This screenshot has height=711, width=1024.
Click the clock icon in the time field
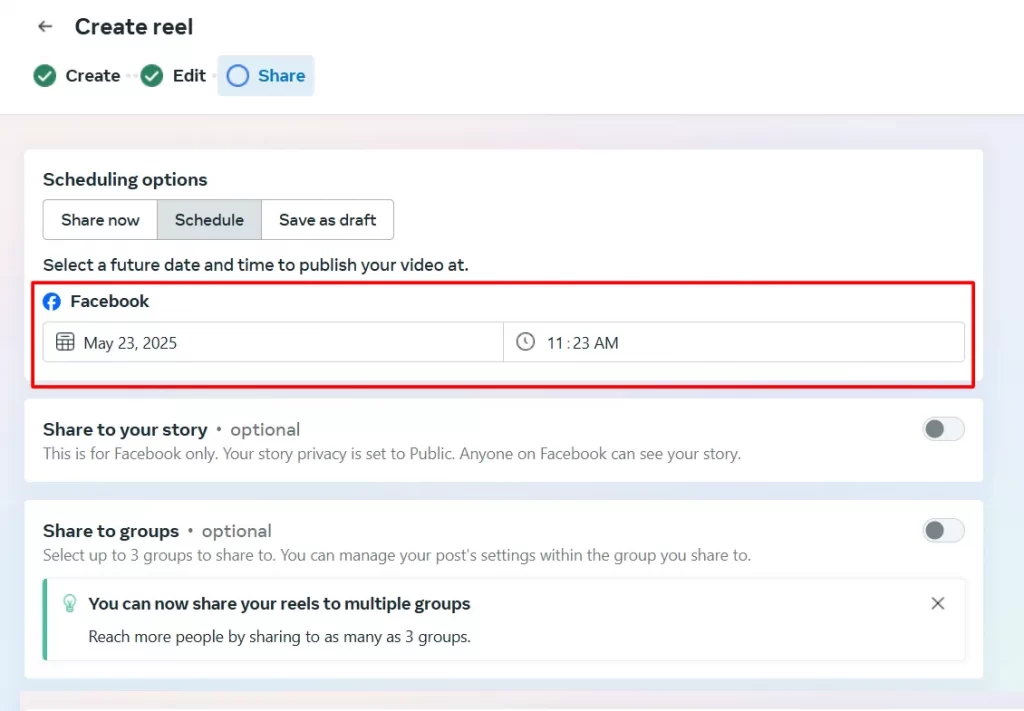pos(525,341)
